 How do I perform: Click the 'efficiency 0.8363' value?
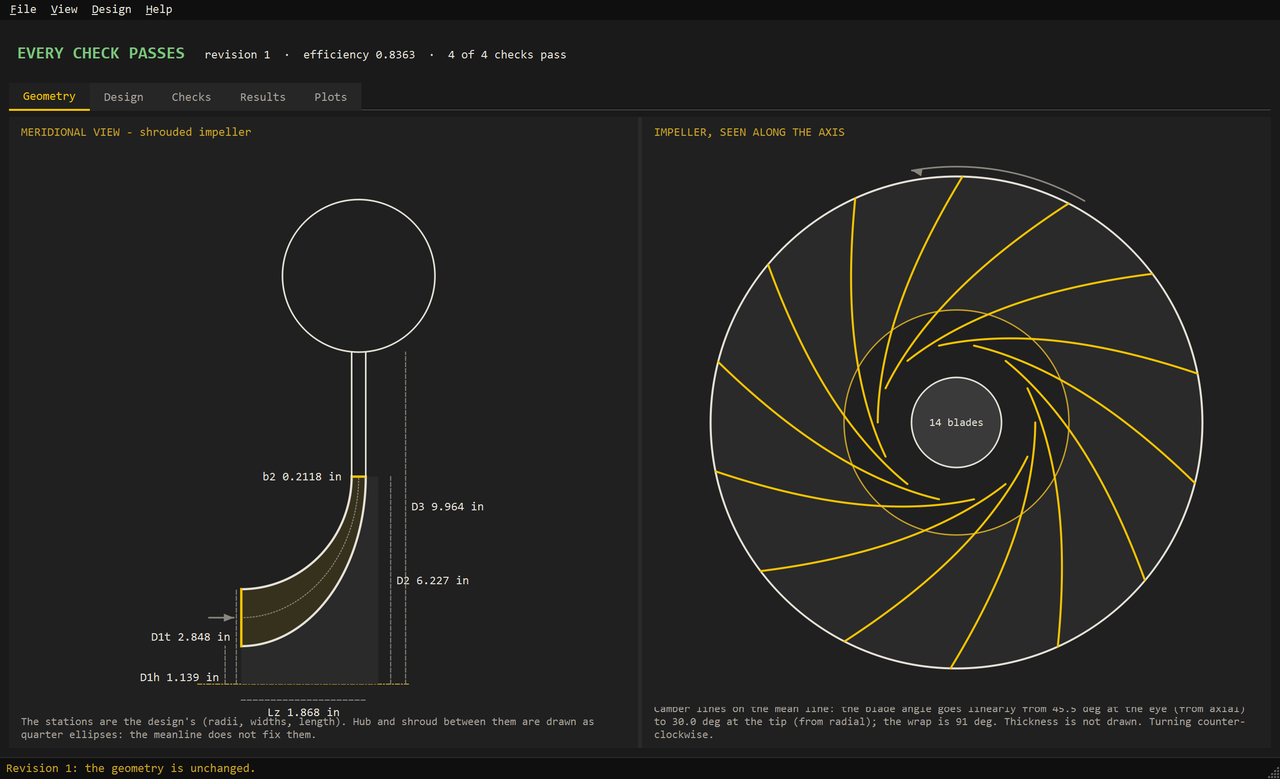(359, 55)
